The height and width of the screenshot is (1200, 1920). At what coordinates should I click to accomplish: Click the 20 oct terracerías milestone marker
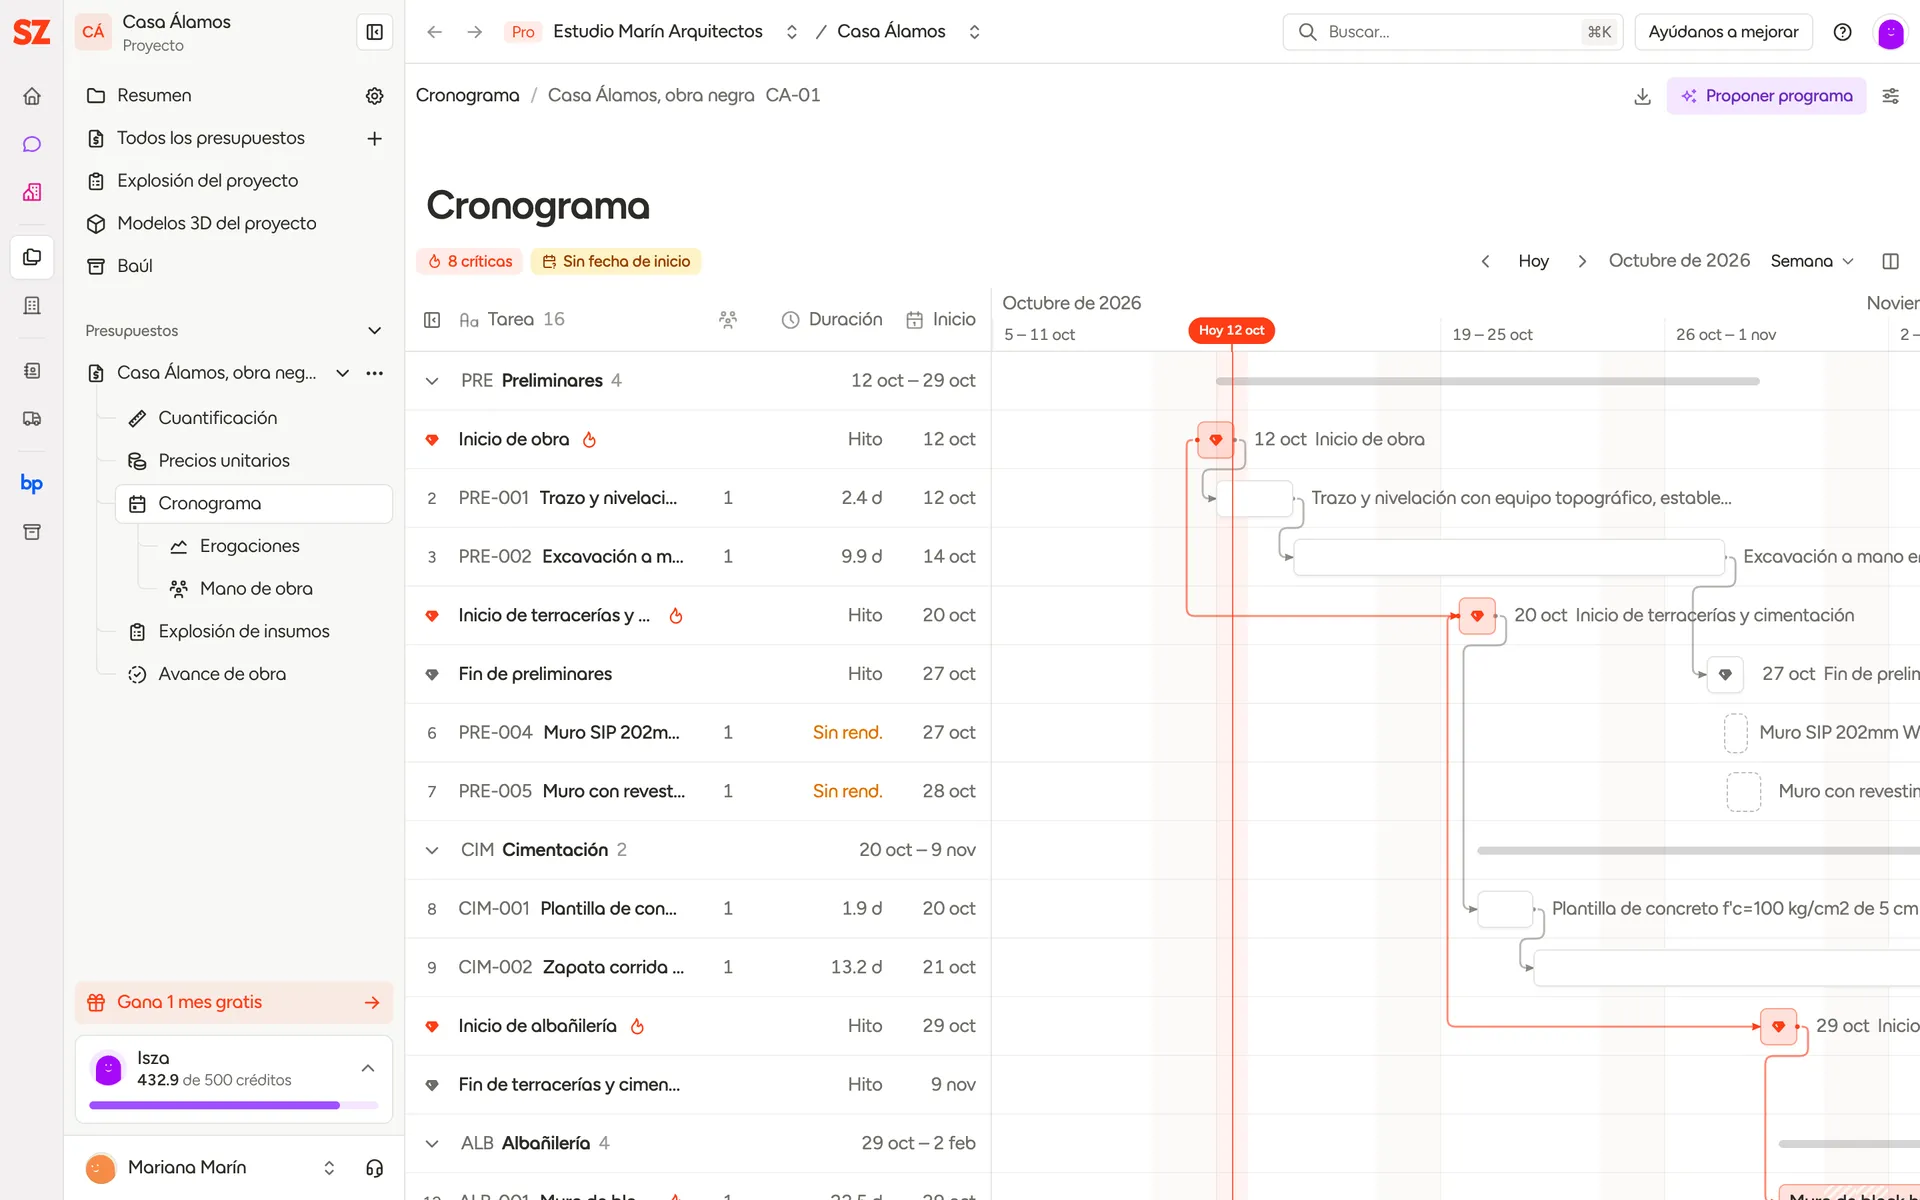1477,616
